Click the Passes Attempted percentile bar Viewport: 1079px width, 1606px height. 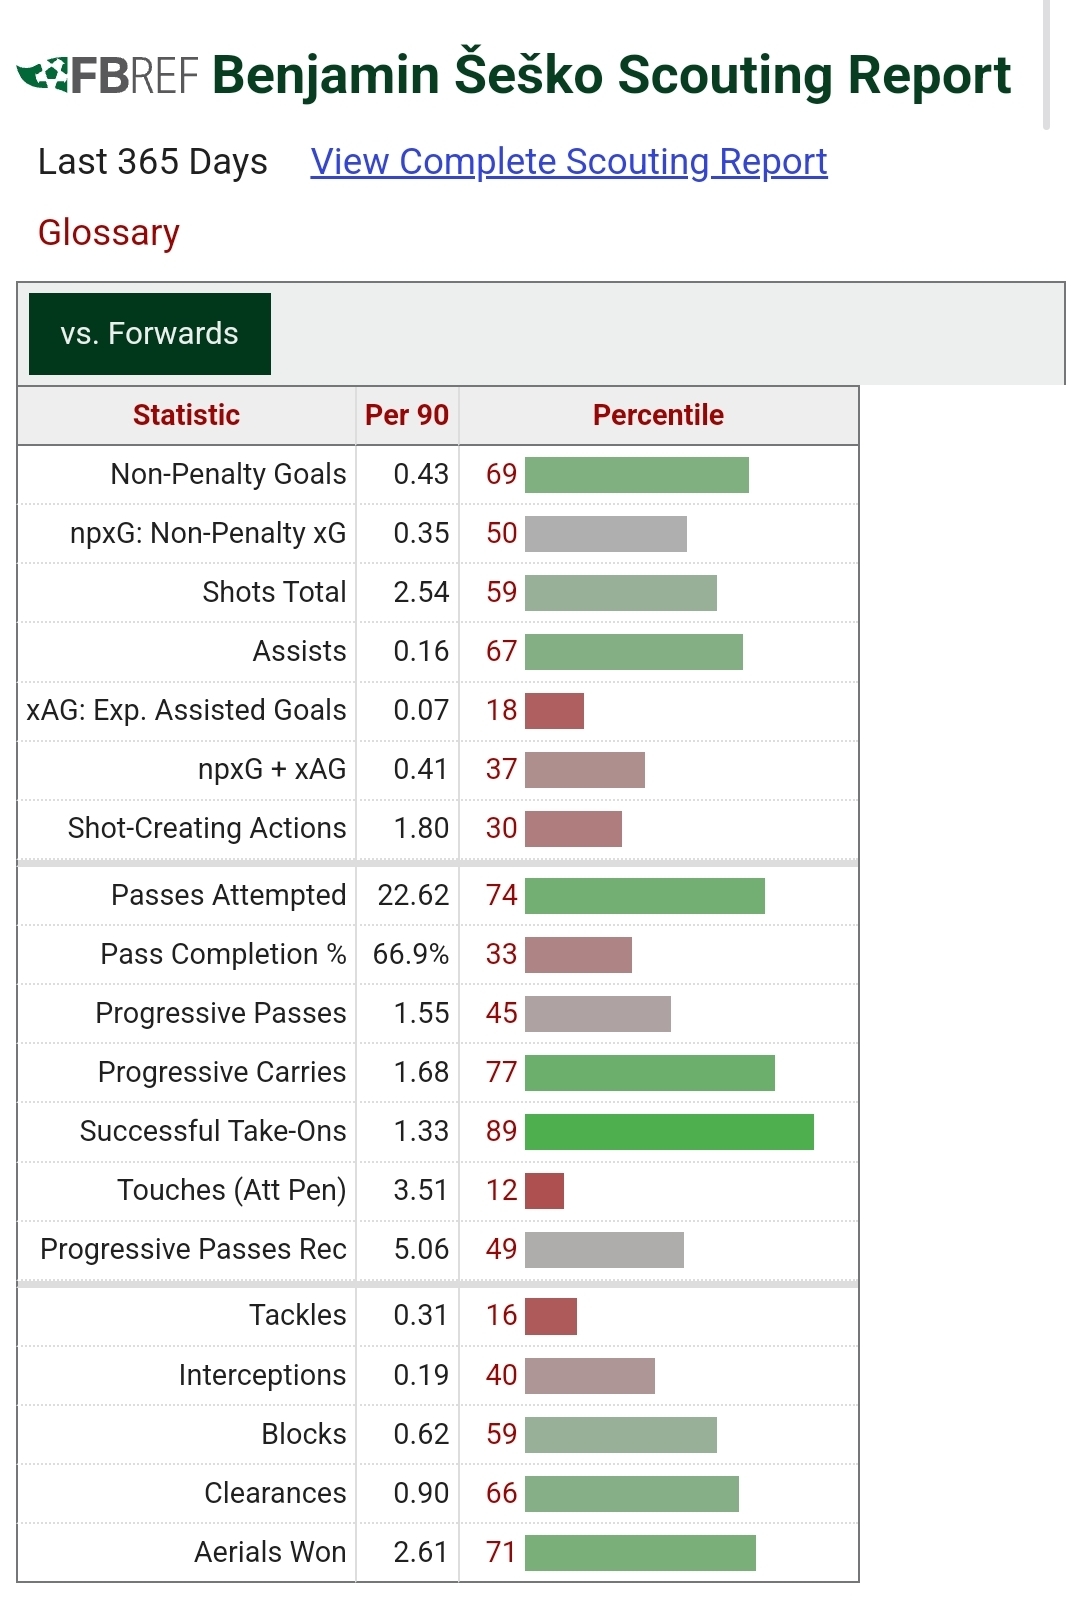[x=645, y=895]
